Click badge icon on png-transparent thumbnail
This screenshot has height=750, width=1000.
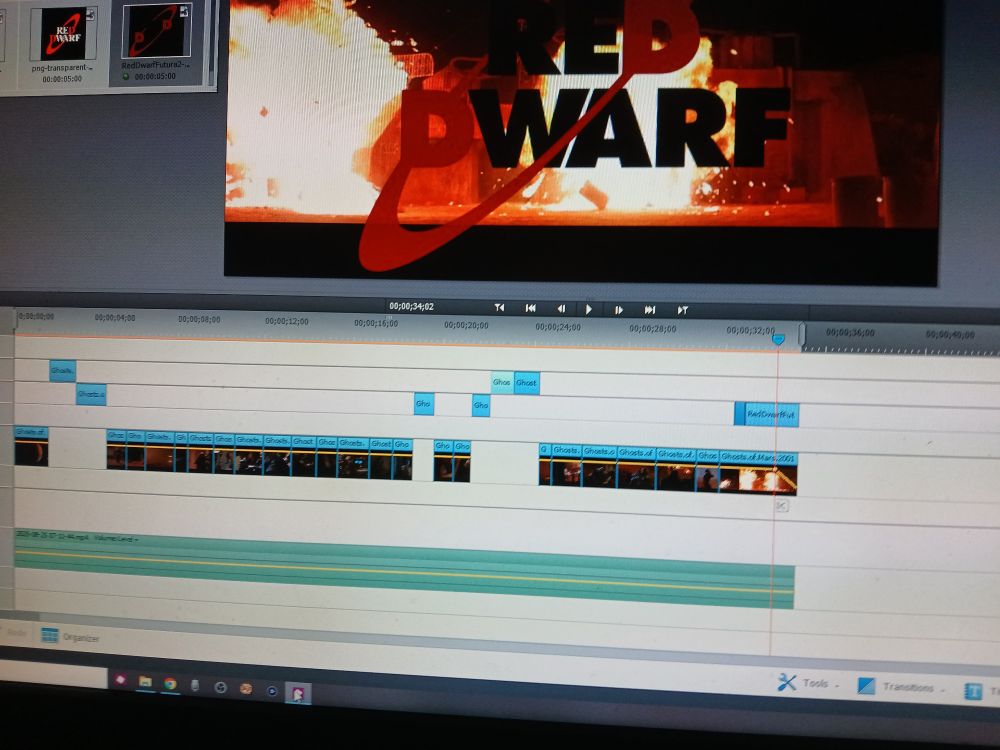point(91,14)
